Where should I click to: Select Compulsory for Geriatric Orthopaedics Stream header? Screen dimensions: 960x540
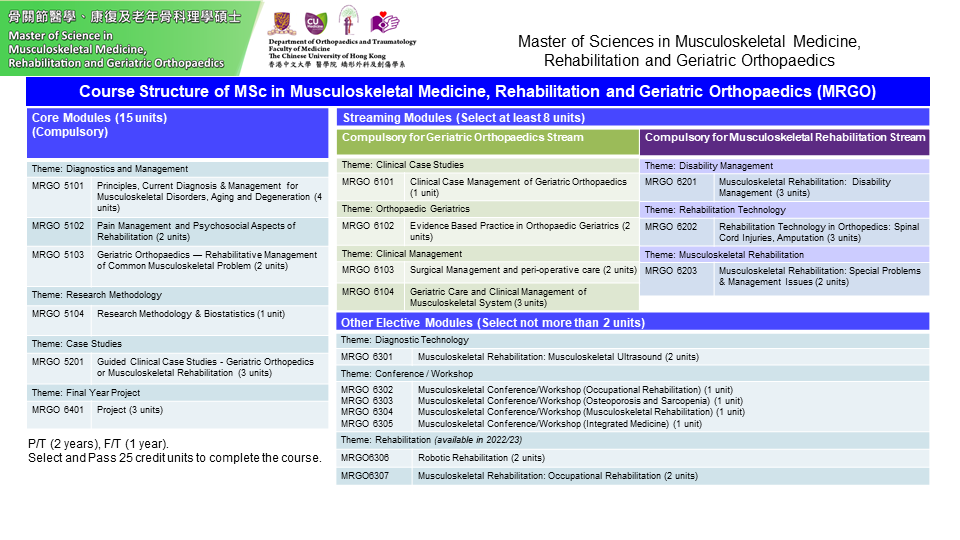tap(487, 142)
